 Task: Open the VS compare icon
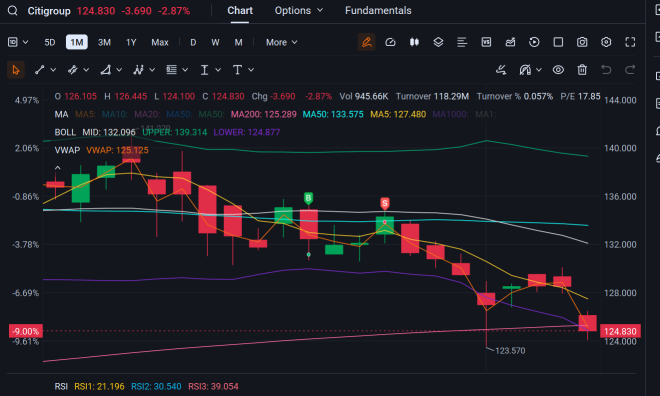click(x=486, y=42)
